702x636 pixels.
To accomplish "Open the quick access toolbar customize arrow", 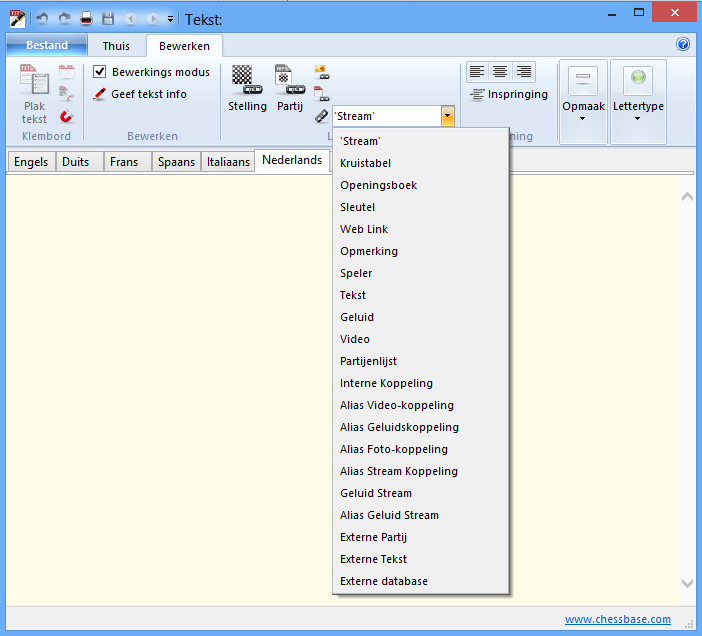I will (170, 19).
